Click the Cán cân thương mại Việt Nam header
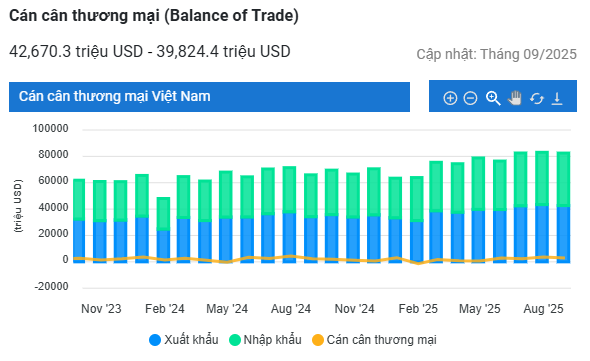This screenshot has width=590, height=361. (x=209, y=97)
